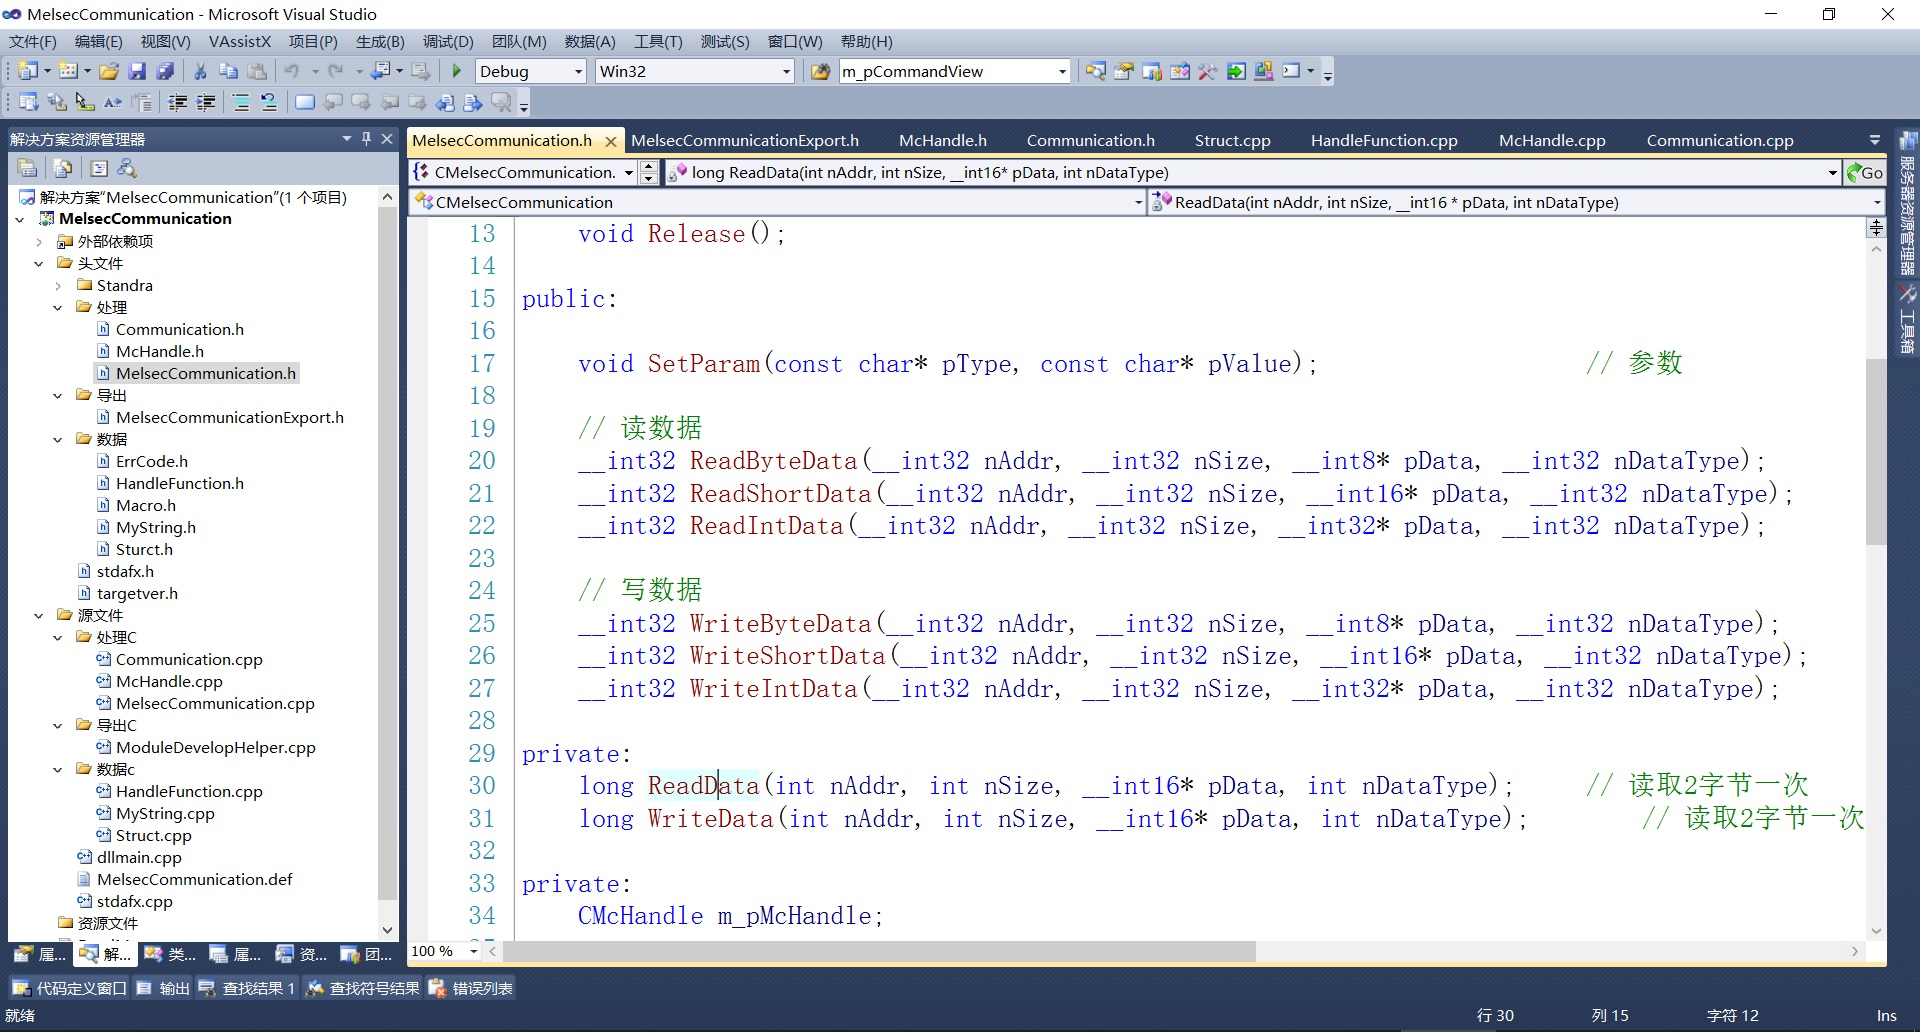This screenshot has height=1032, width=1920.
Task: Select ErrCode.h in the solution tree
Action: 151,461
